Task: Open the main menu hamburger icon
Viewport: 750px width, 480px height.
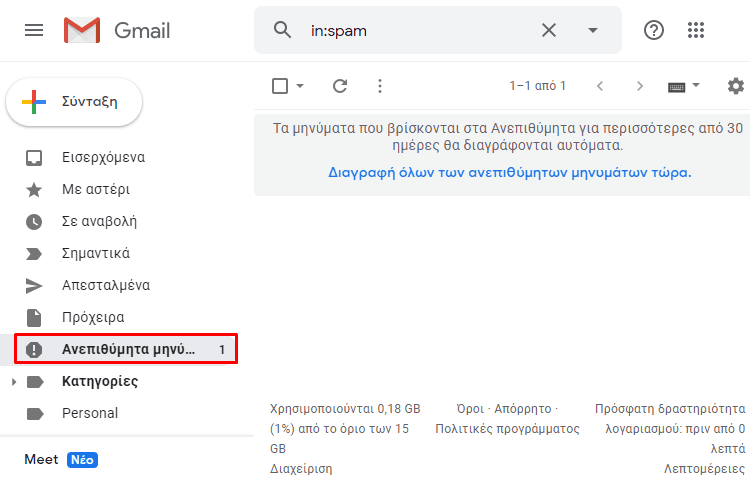Action: [x=34, y=31]
